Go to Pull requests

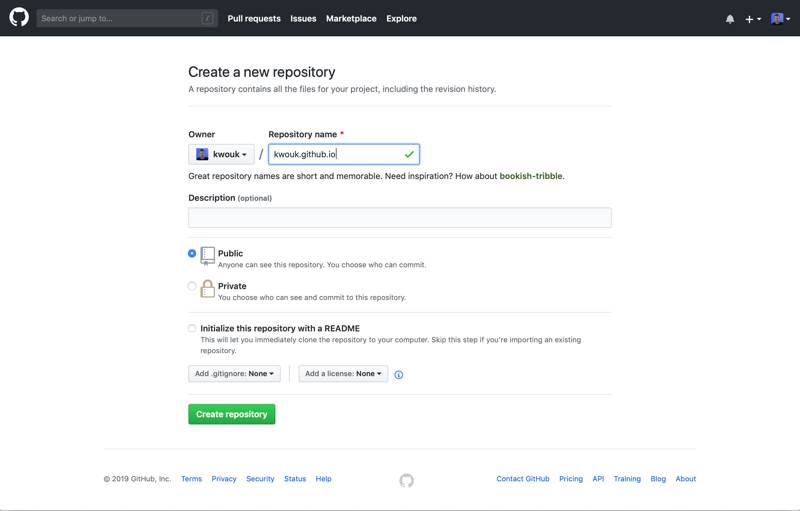[x=254, y=18]
